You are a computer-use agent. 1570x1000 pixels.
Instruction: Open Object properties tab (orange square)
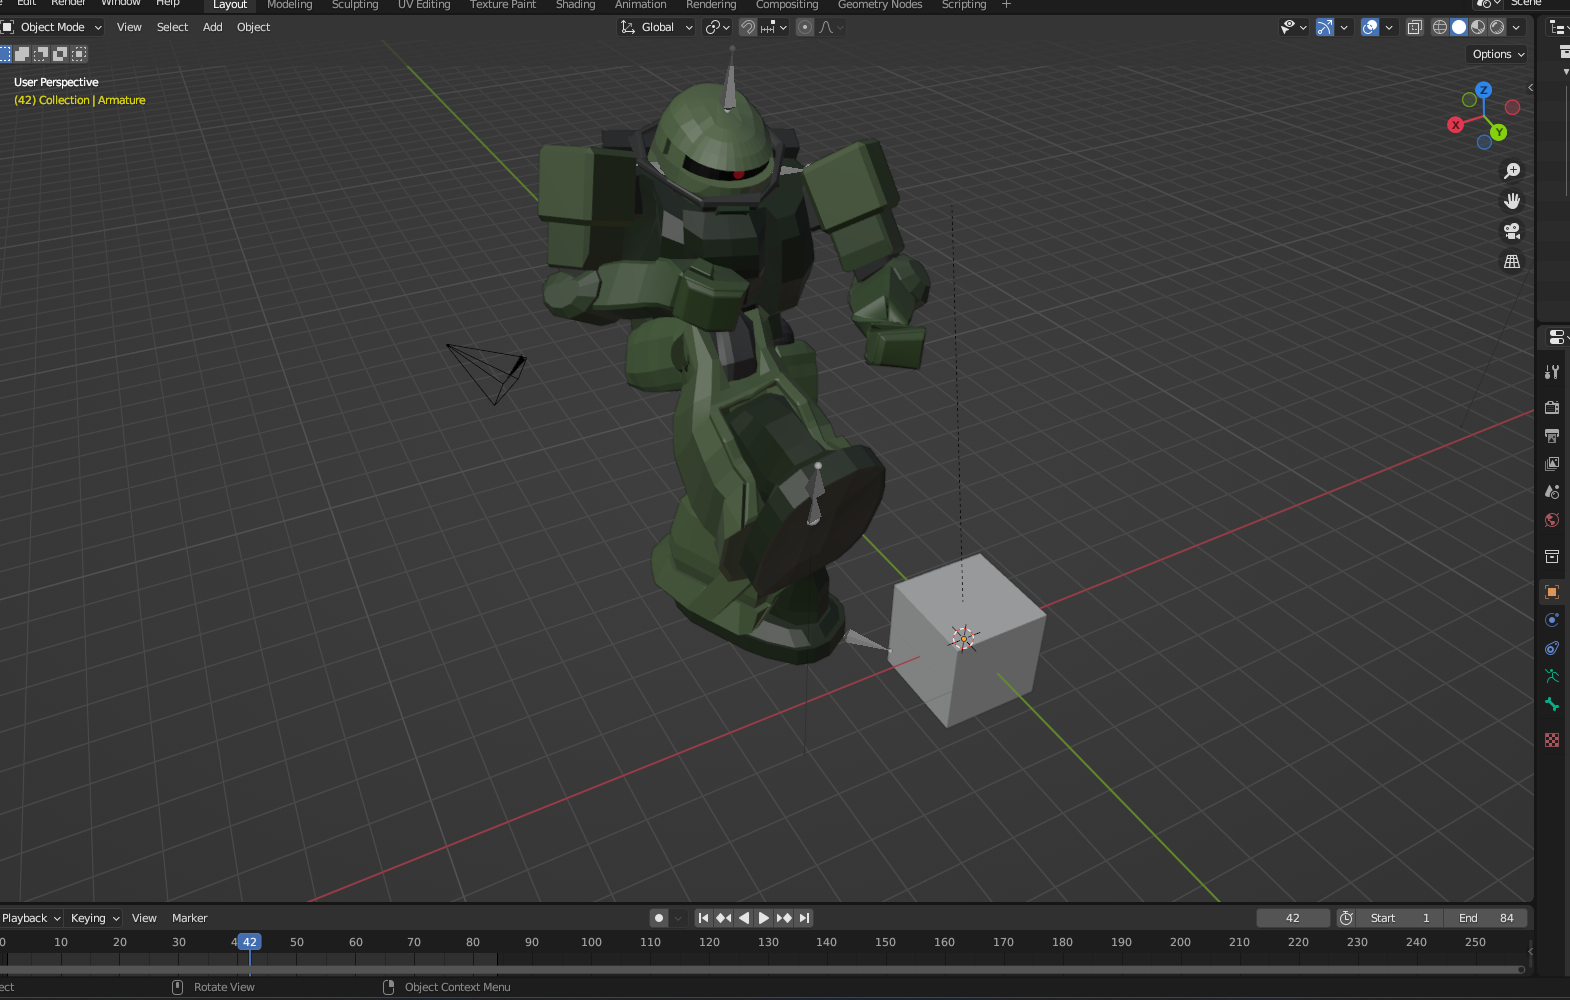coord(1552,592)
